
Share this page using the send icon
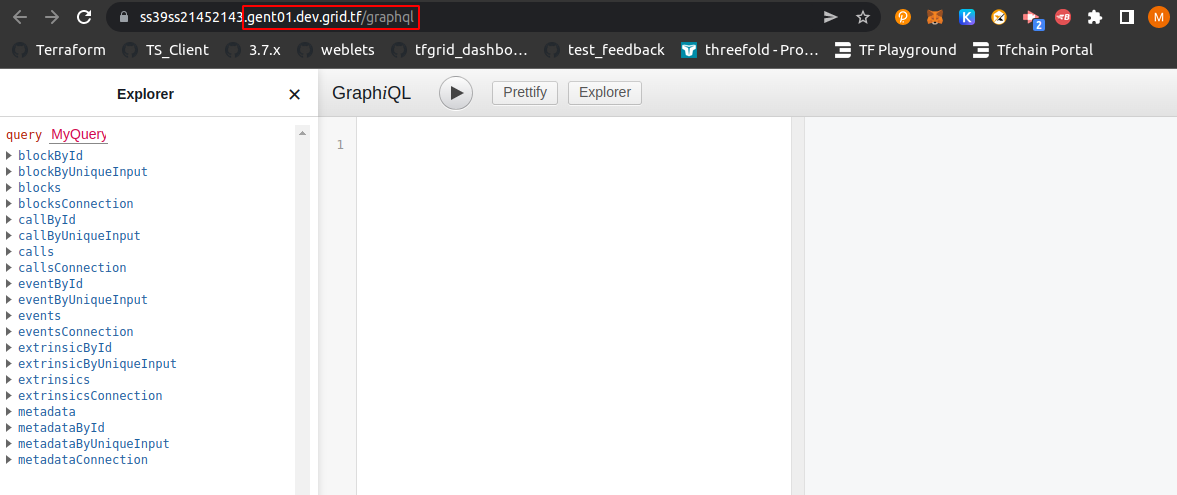830,17
